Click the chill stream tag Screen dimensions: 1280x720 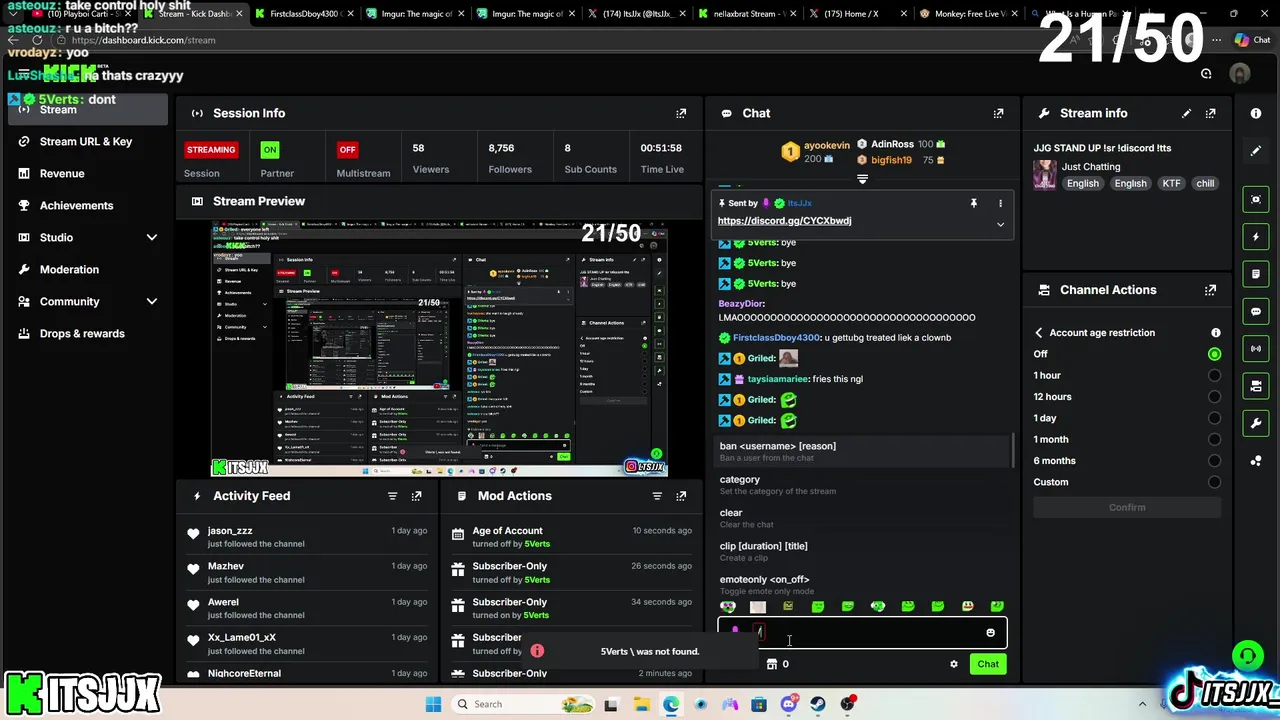coord(1205,184)
